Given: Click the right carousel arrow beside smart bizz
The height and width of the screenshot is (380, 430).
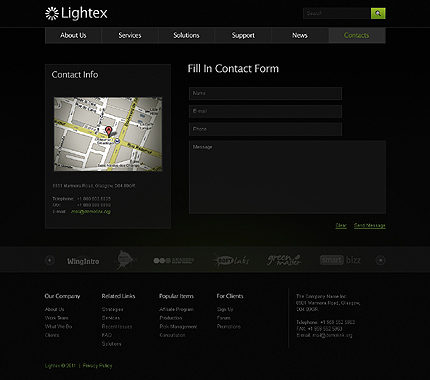Looking at the screenshot, I should 380,260.
